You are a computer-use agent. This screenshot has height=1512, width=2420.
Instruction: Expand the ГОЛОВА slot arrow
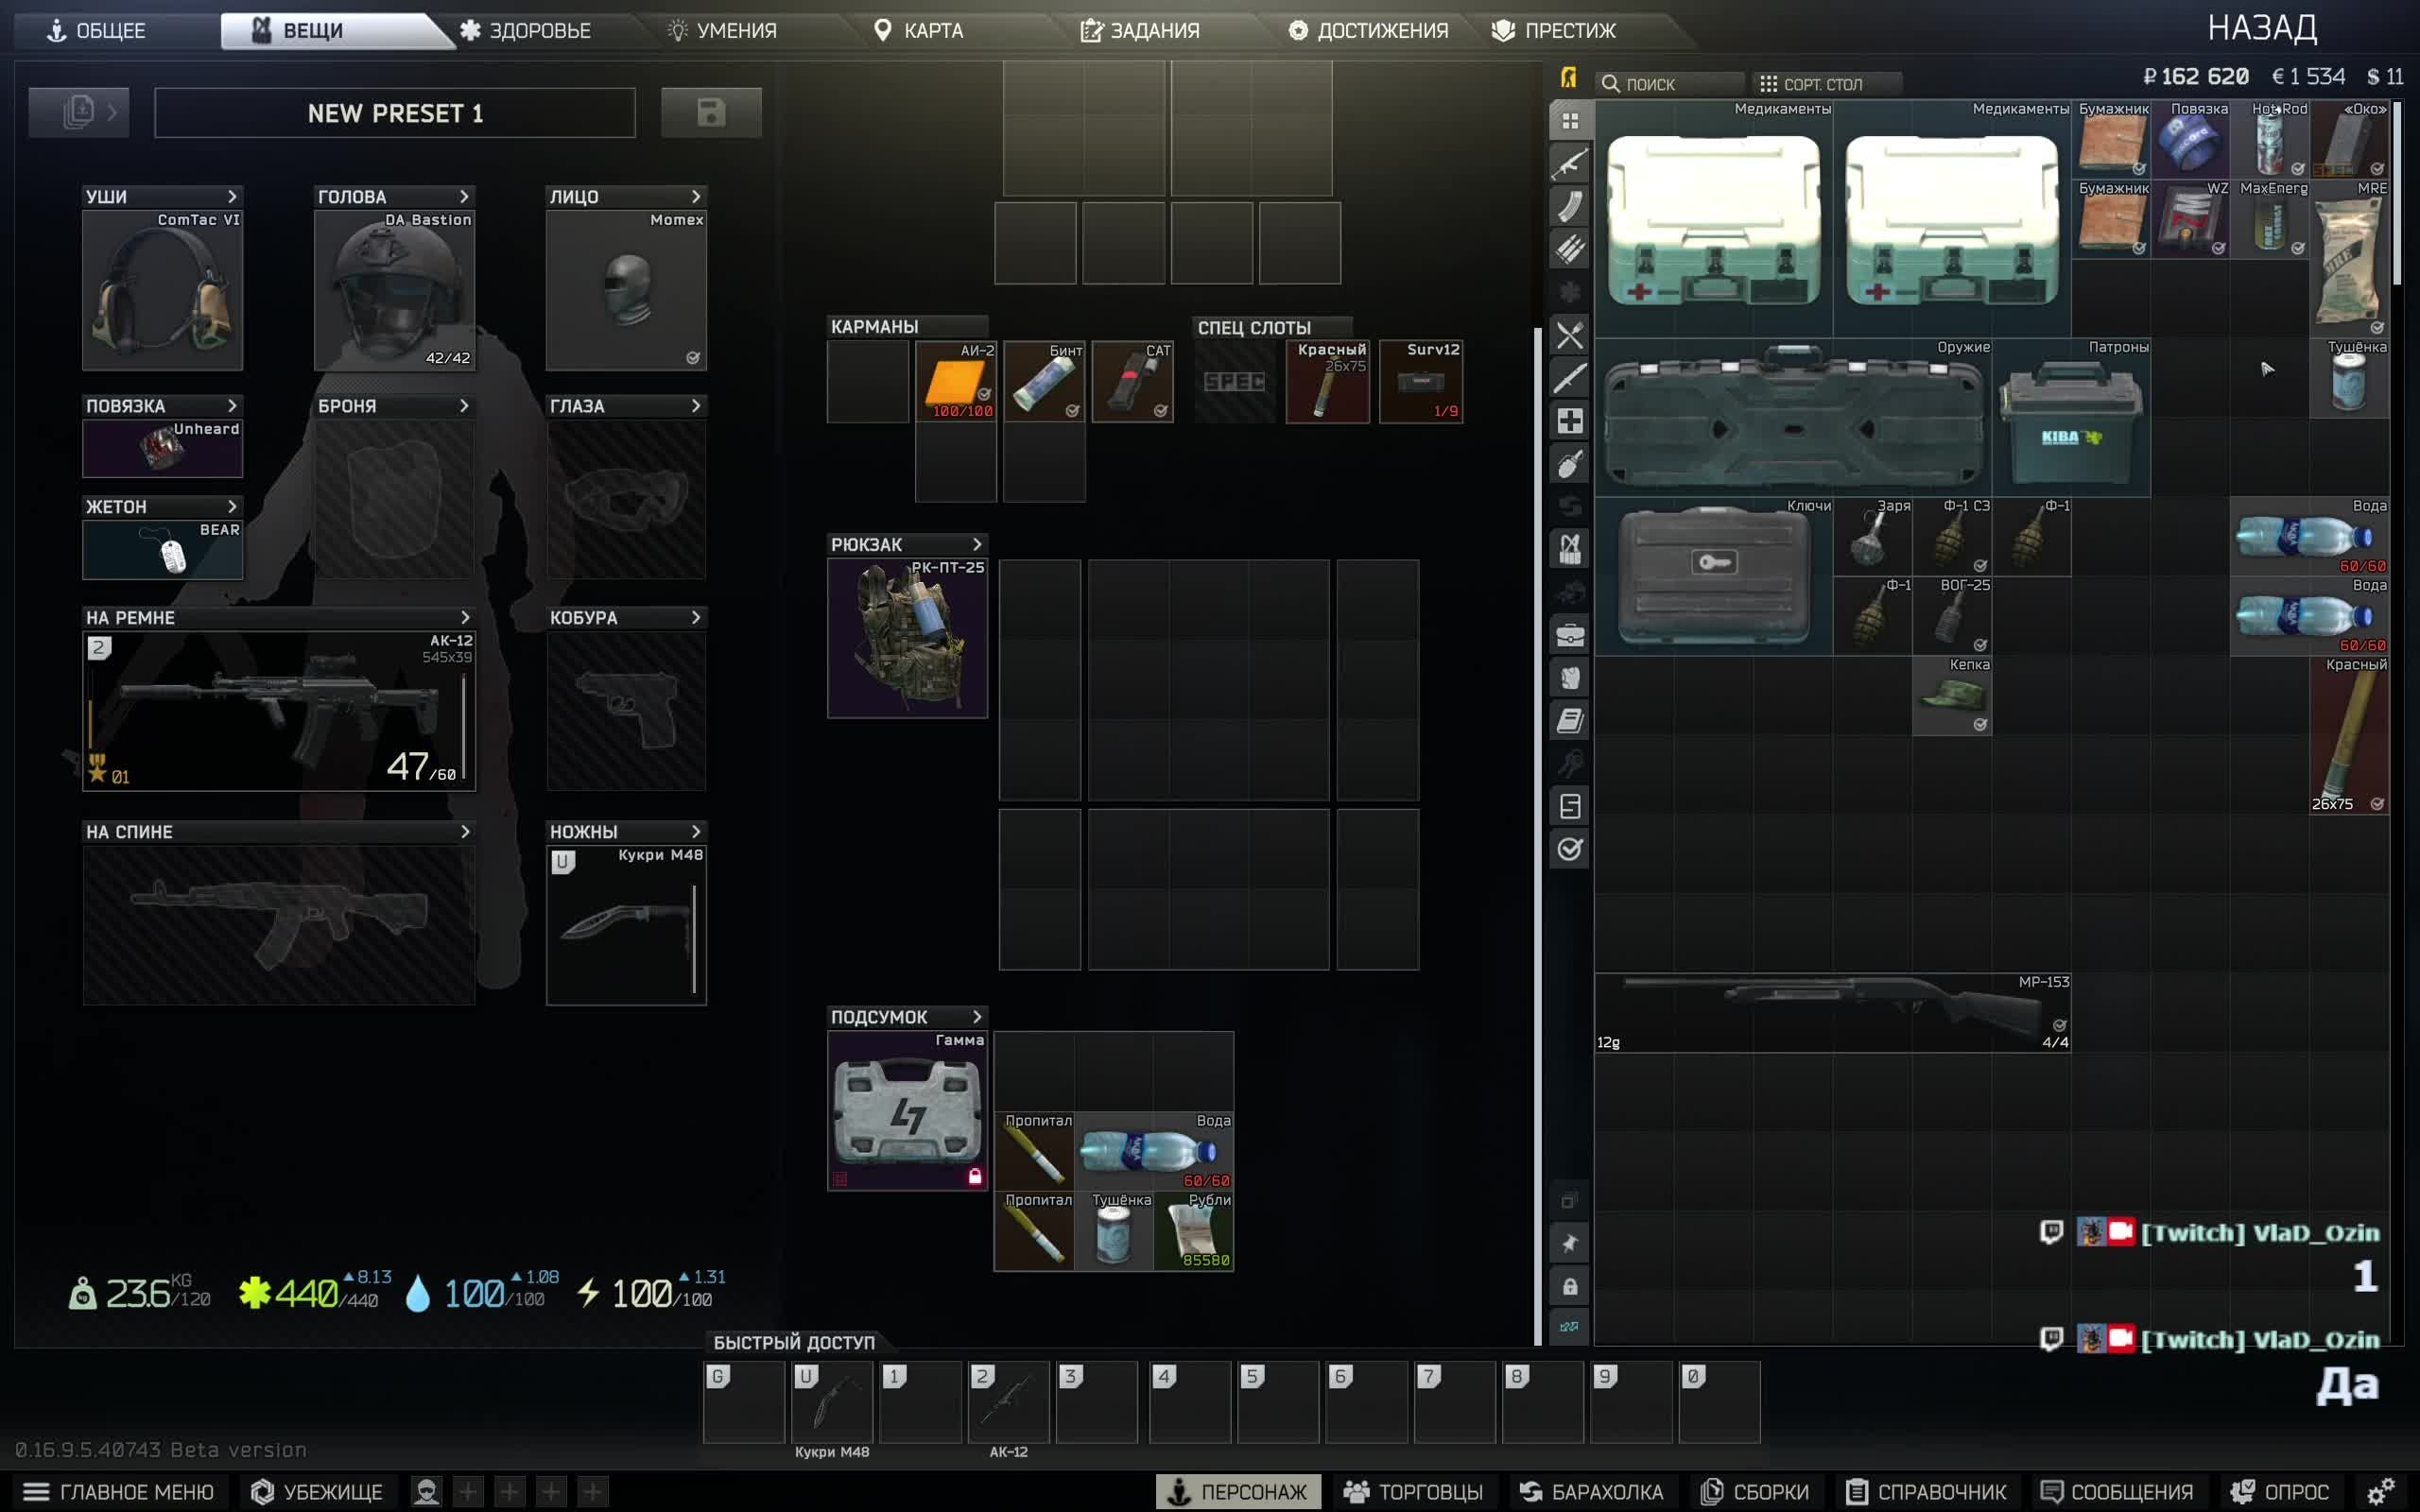point(464,196)
